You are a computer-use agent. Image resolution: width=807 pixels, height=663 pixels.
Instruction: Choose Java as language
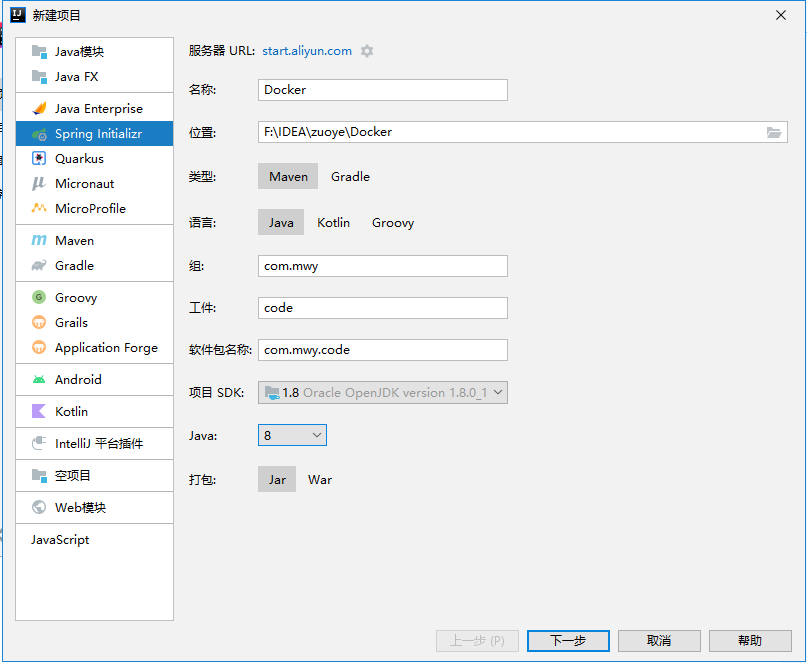(281, 222)
